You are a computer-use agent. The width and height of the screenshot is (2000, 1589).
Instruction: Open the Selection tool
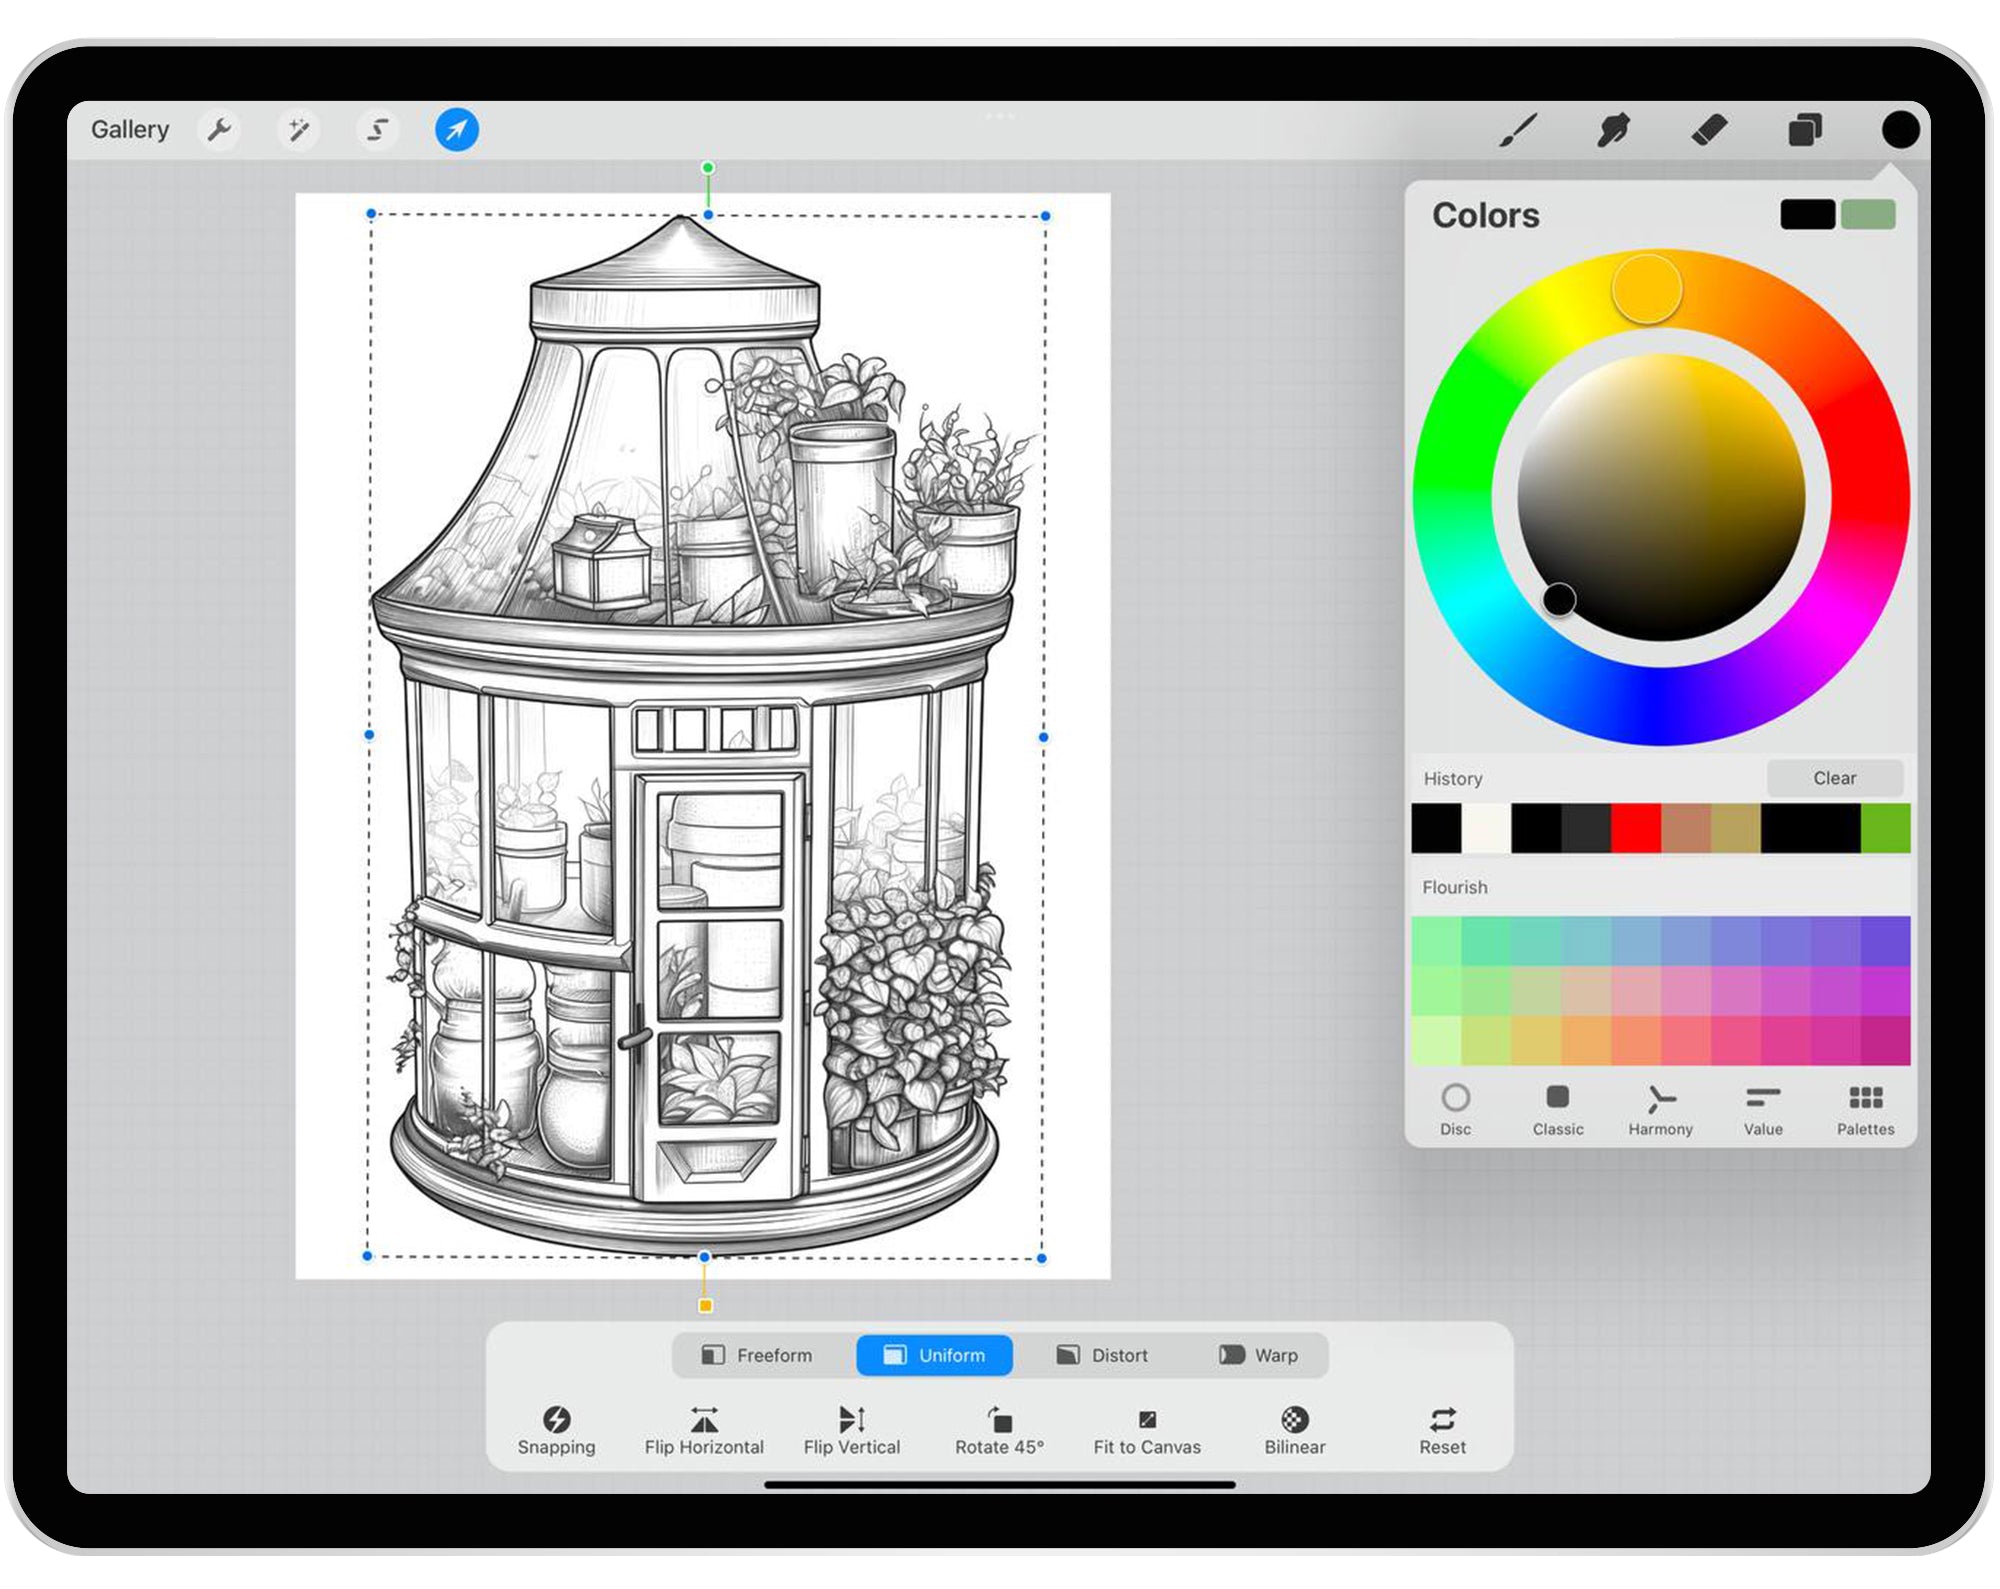point(378,130)
